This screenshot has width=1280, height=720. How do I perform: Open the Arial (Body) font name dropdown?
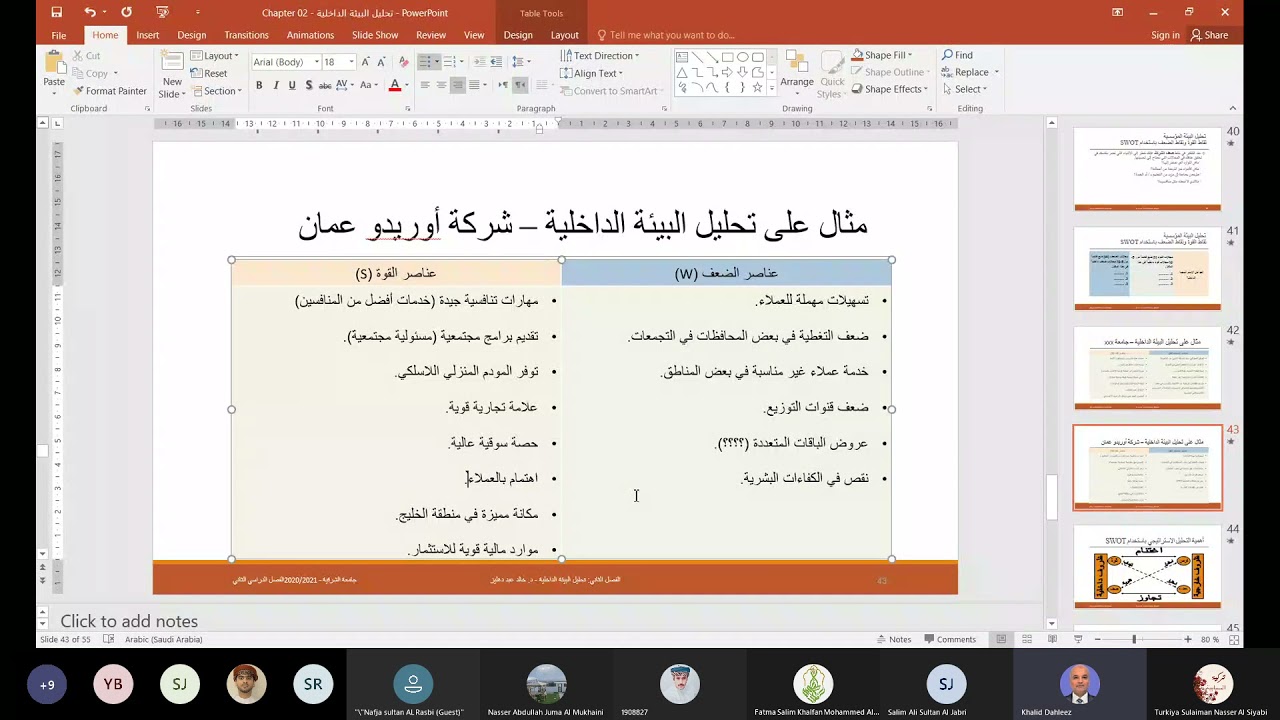[317, 62]
